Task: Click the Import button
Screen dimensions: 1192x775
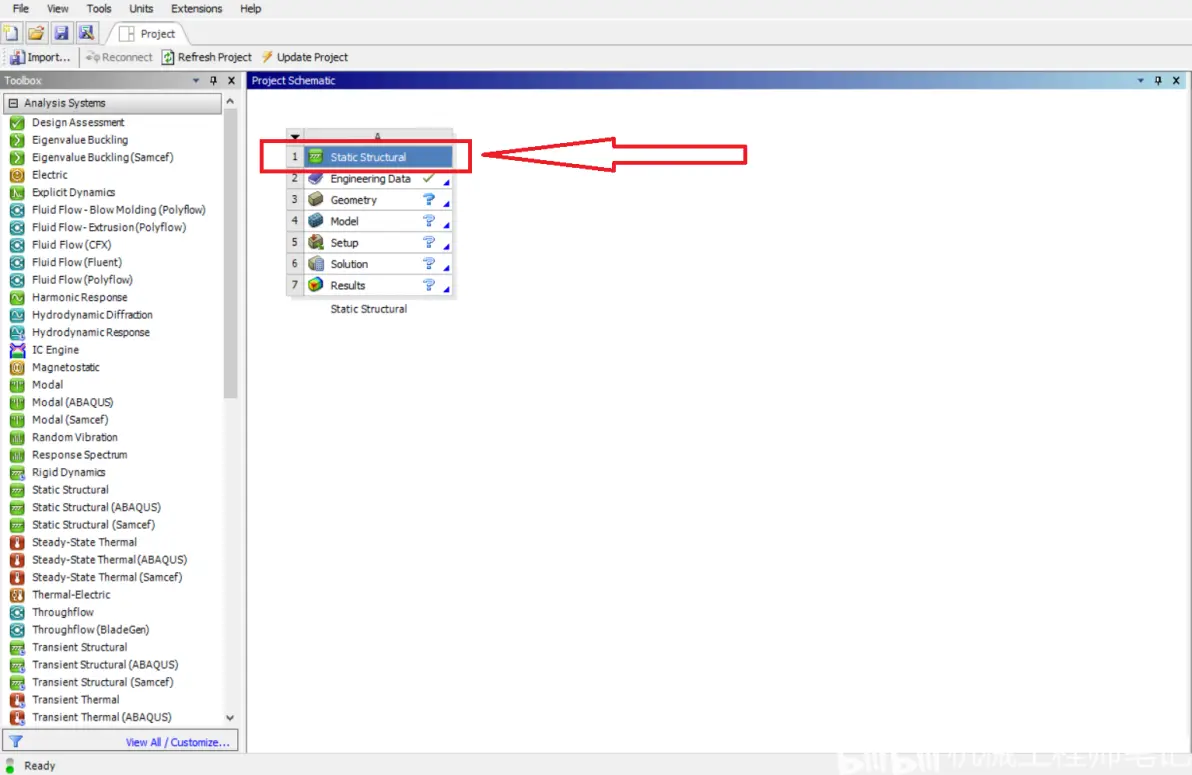Action: 40,57
